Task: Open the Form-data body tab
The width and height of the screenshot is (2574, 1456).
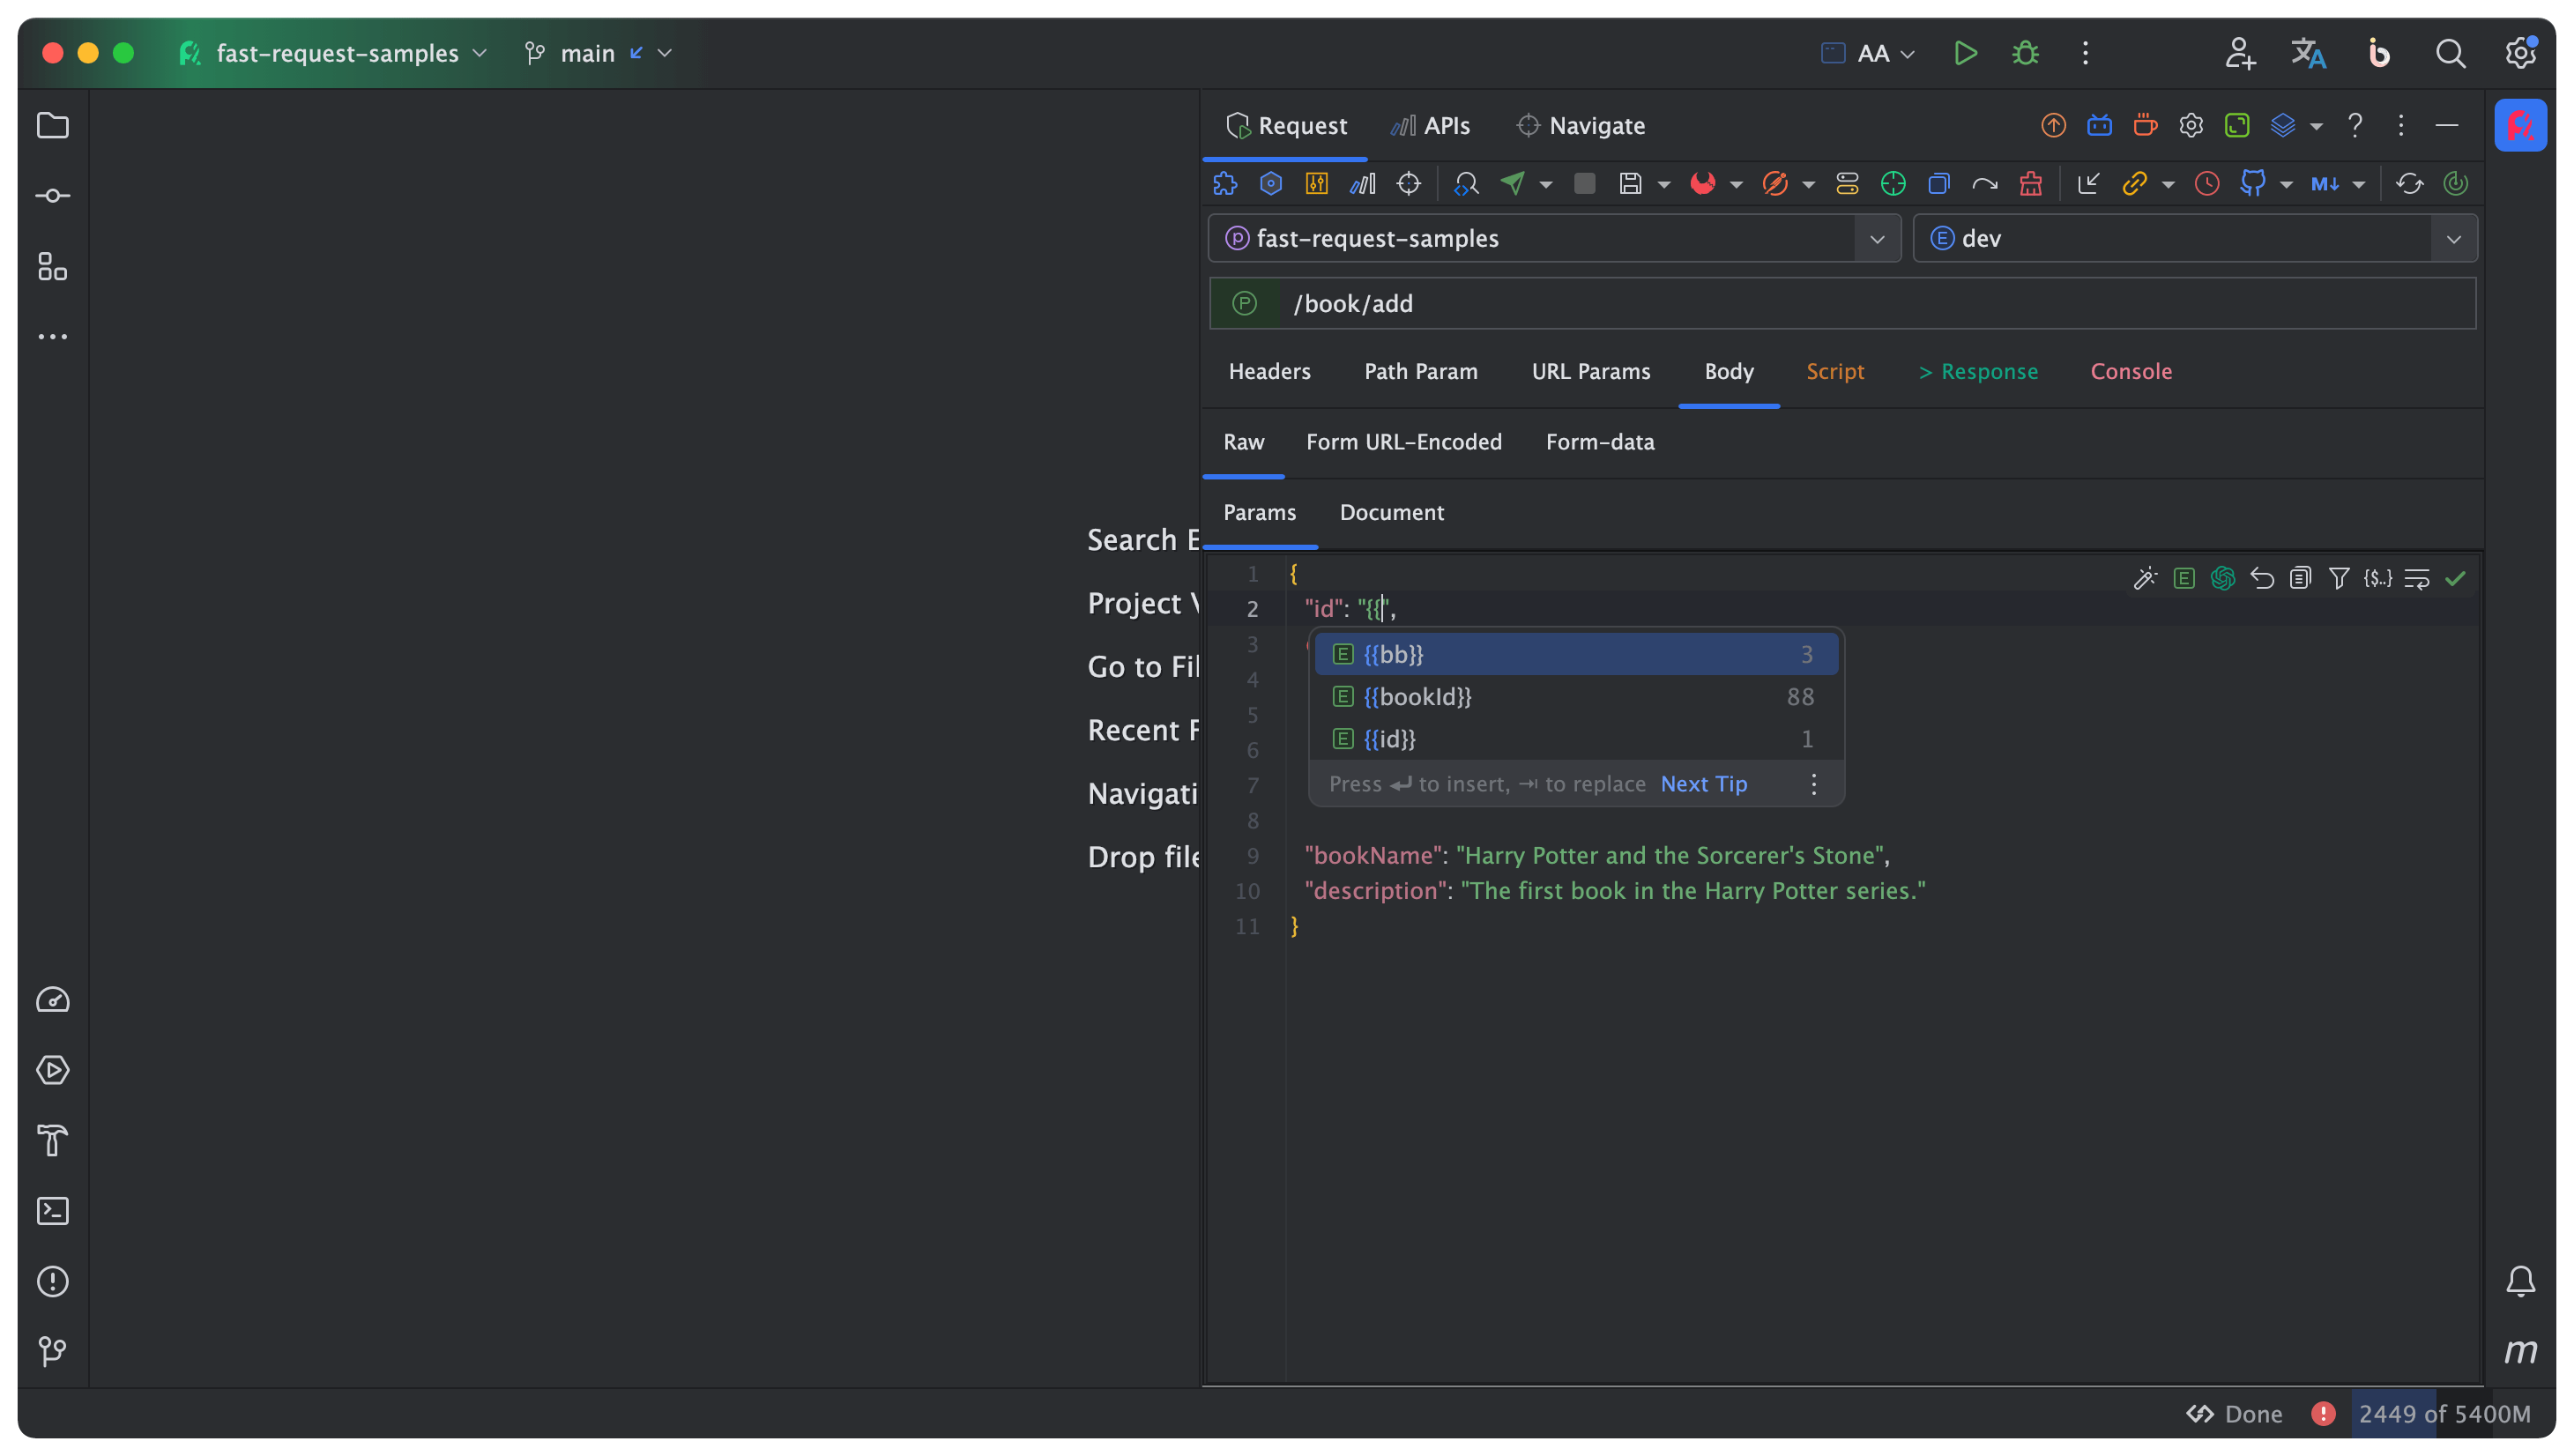Action: pos(1599,442)
